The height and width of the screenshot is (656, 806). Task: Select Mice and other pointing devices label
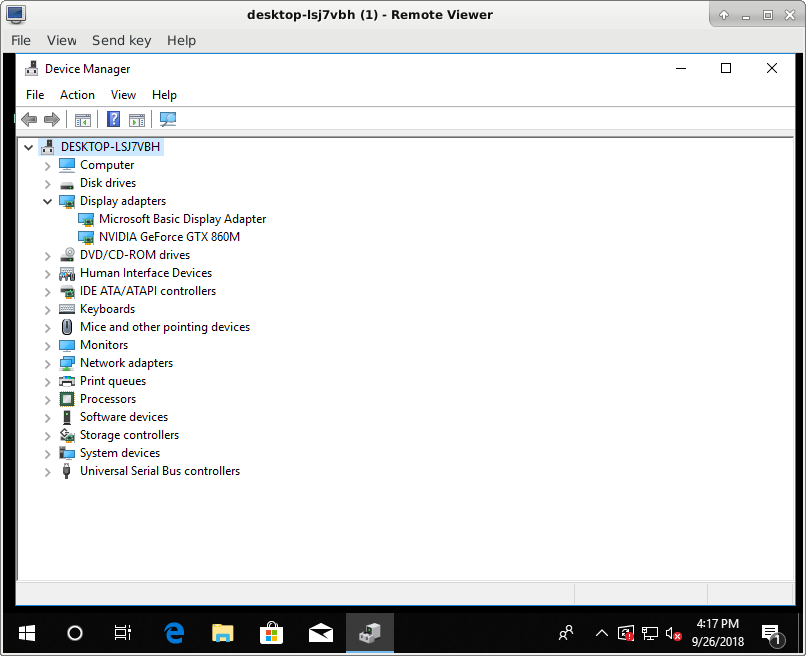tap(165, 327)
